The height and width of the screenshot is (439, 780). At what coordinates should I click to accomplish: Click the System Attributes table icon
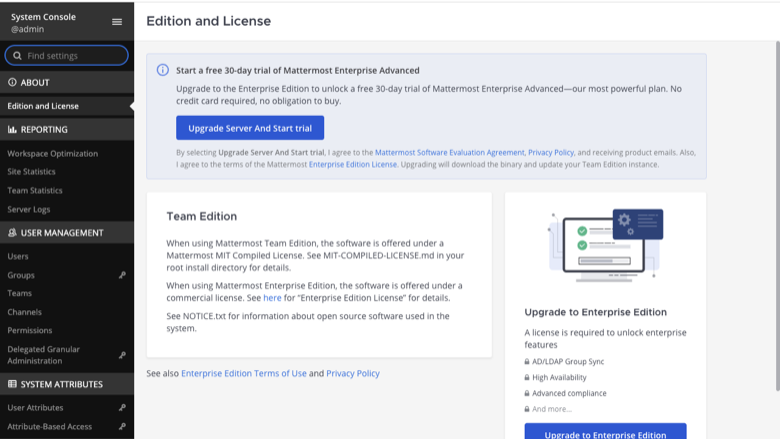(12, 384)
